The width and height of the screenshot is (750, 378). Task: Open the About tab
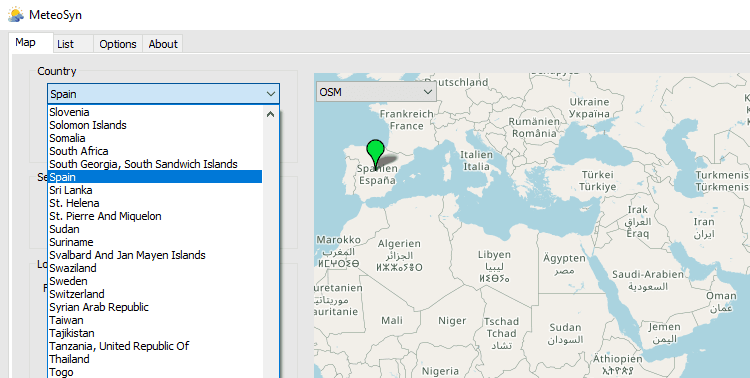coord(163,44)
